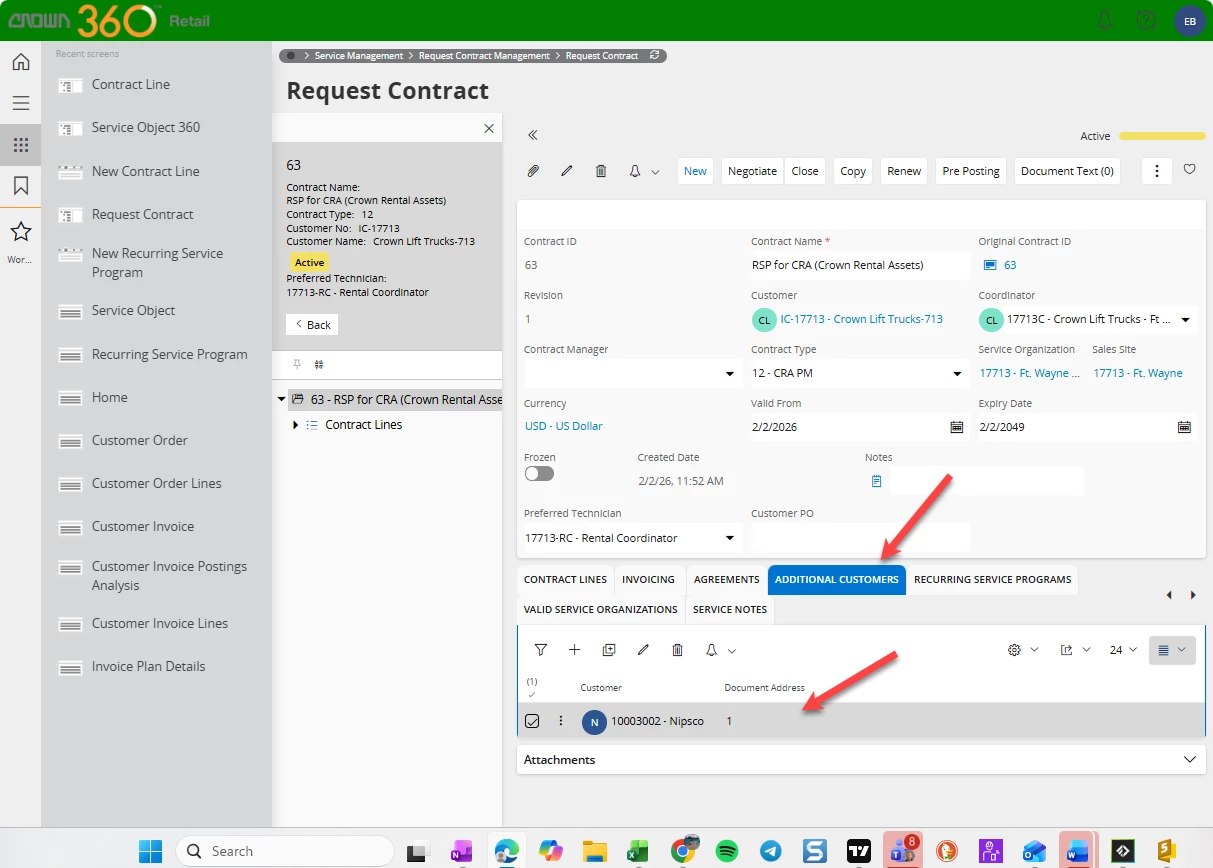Screen dimensions: 1213x868
Task: Open the Notes document icon
Action: click(876, 481)
